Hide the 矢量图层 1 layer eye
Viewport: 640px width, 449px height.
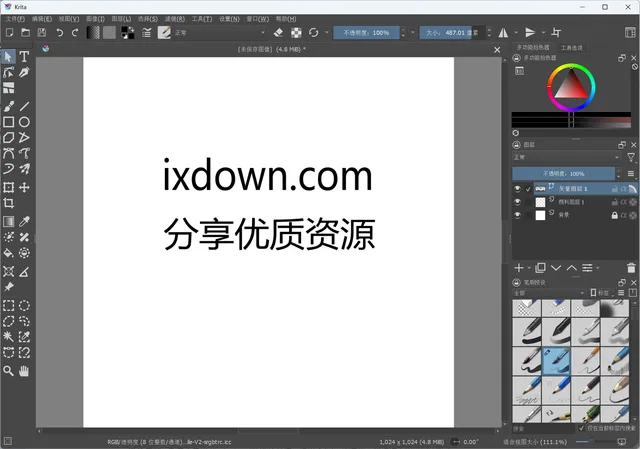518,189
